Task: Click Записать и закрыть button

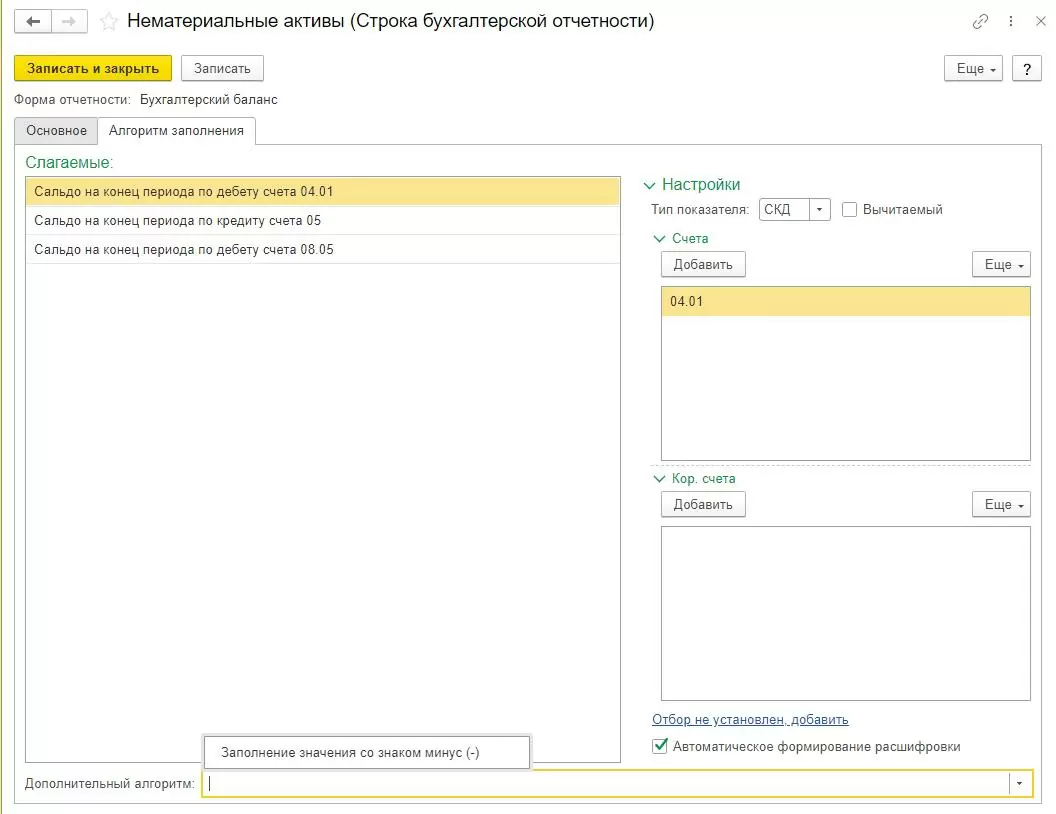Action: coord(93,69)
